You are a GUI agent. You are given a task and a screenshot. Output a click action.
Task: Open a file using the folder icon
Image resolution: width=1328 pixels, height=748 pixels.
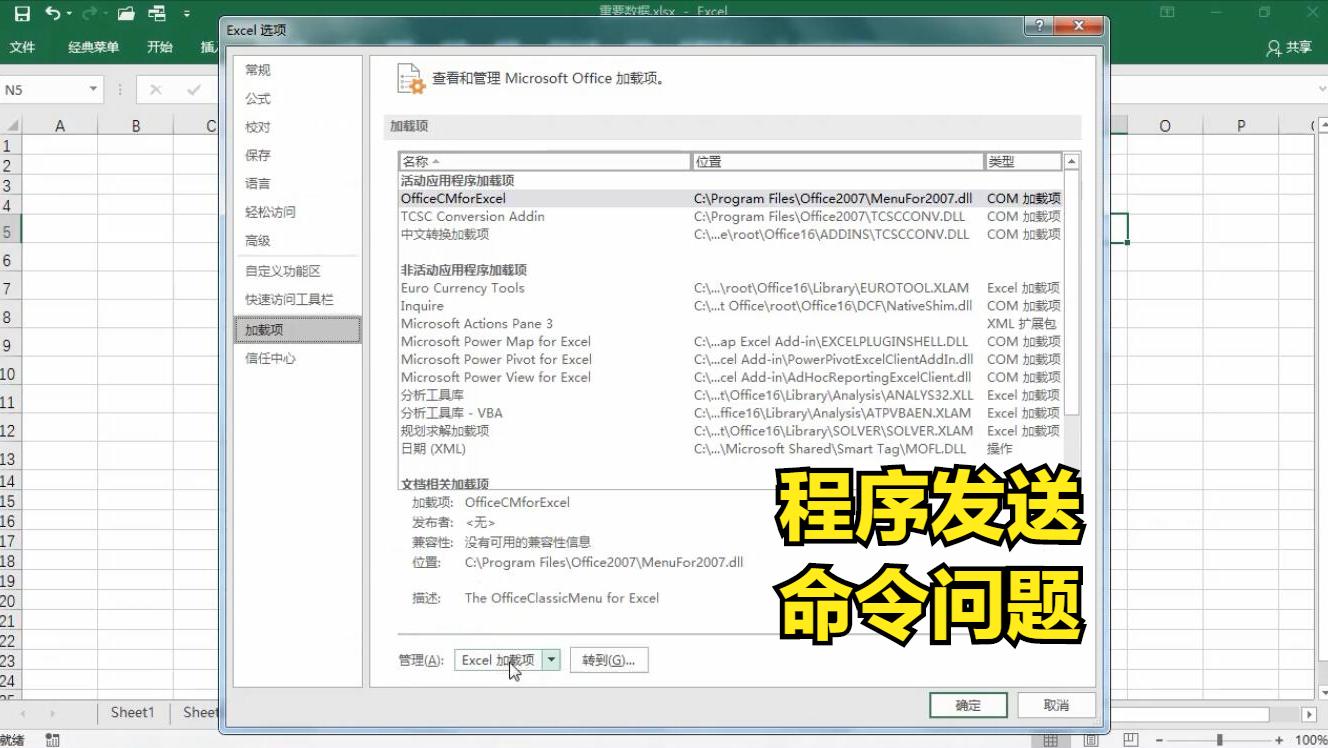[125, 11]
